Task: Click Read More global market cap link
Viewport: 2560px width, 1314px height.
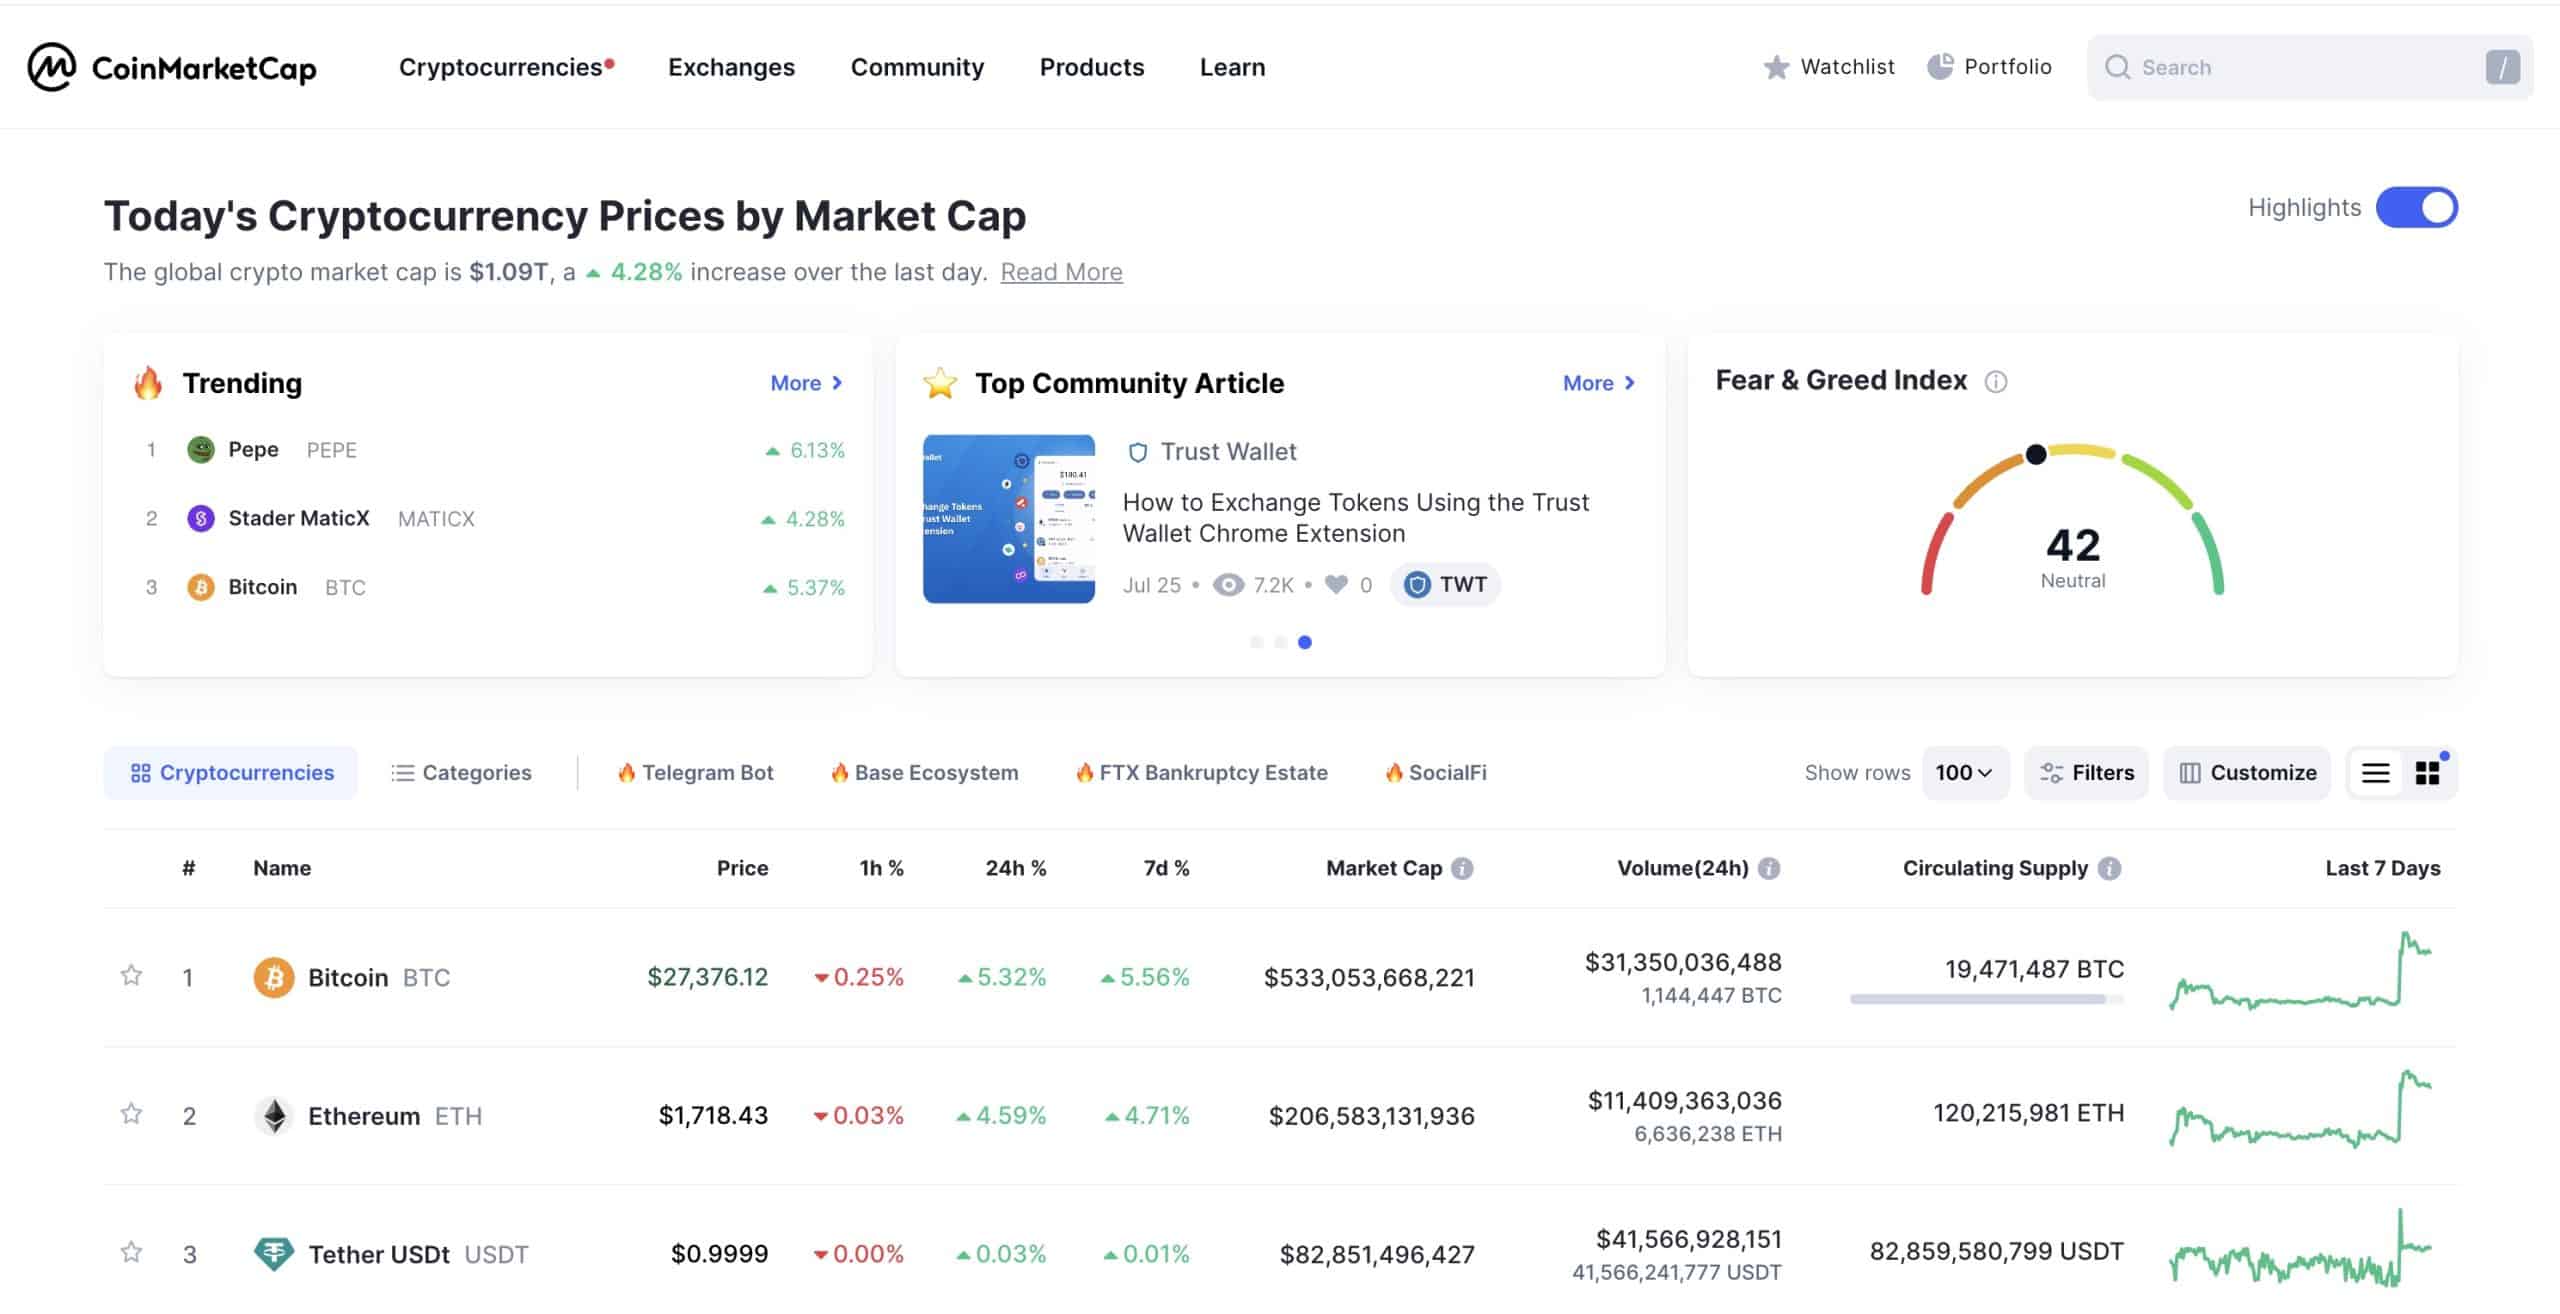Action: pyautogui.click(x=1062, y=270)
